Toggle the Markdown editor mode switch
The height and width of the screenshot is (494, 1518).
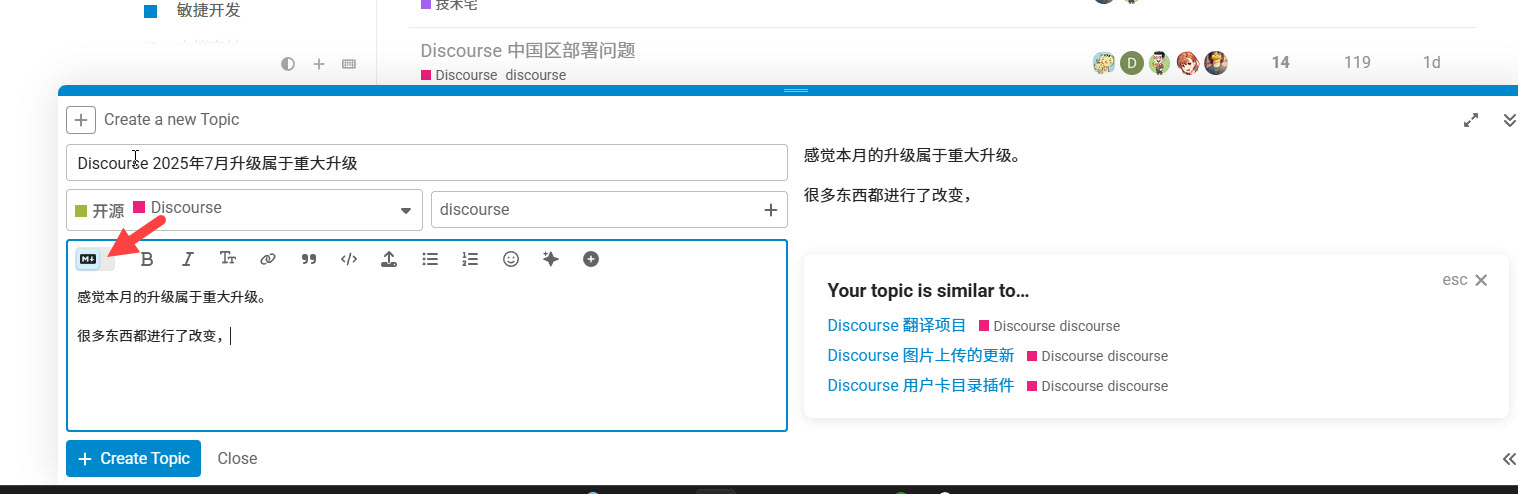[95, 260]
